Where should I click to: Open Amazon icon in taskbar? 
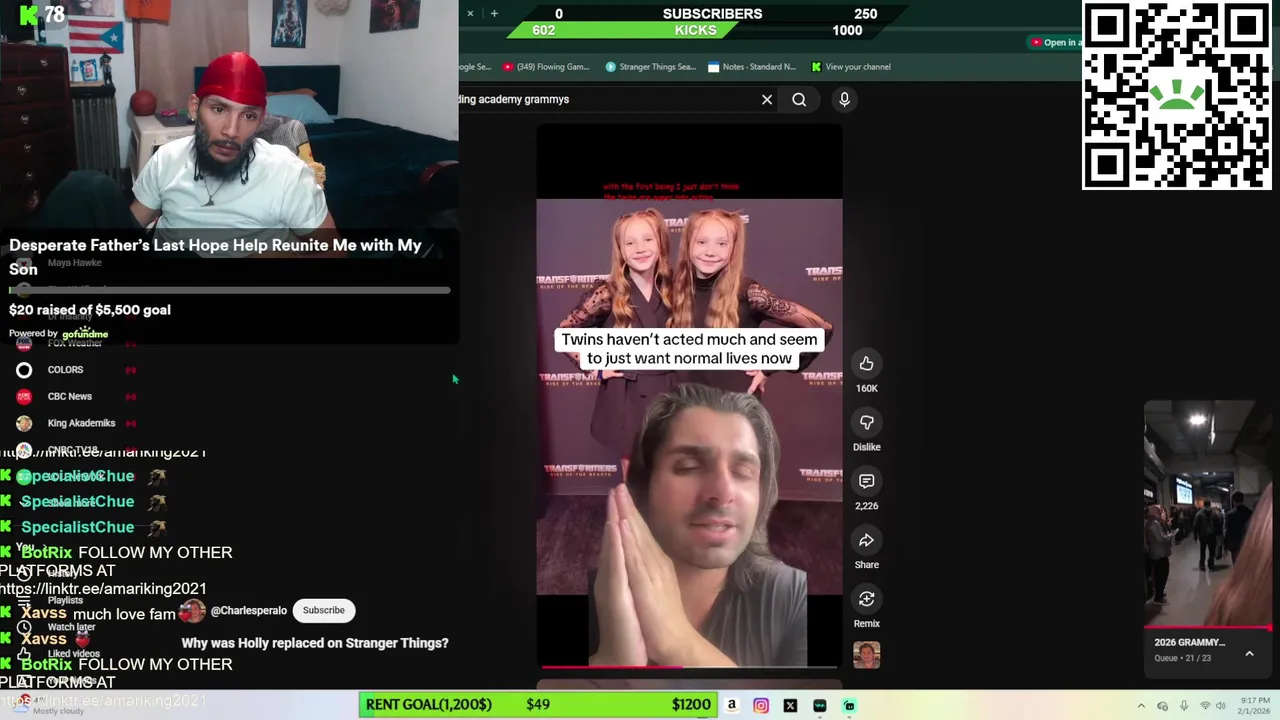coord(731,705)
